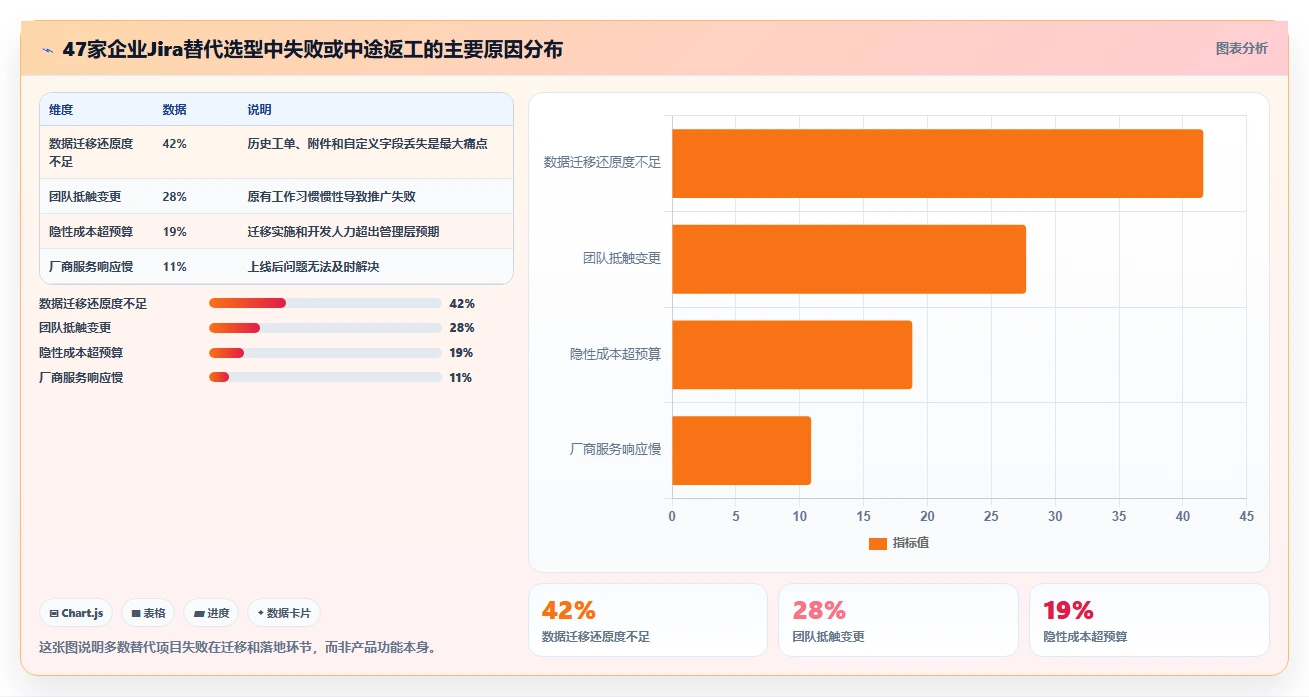This screenshot has height=697, width=1309.
Task: Click the 42% cell in the table
Action: pyautogui.click(x=174, y=144)
